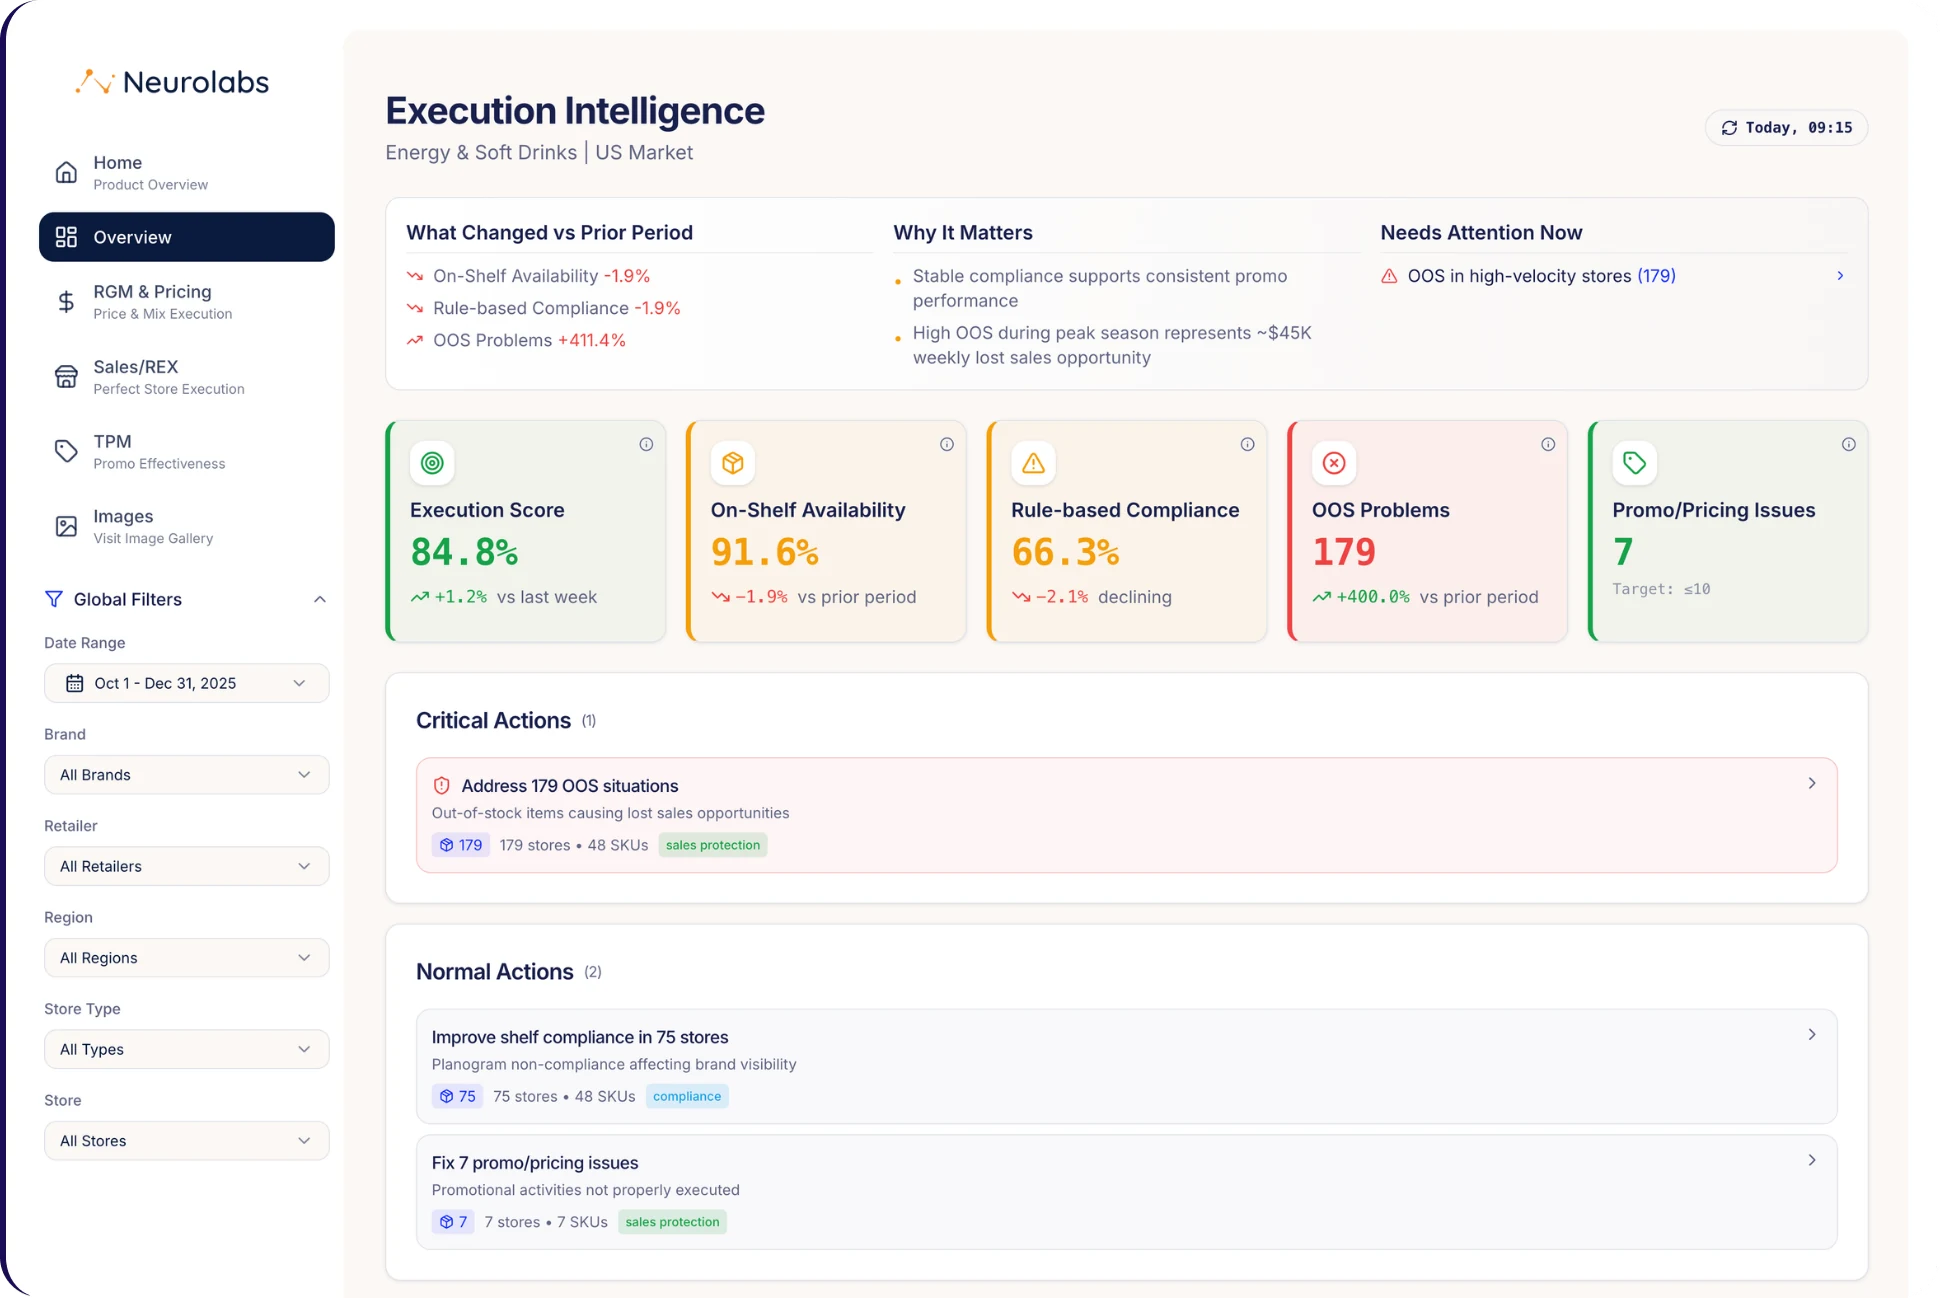Expand Address 179 OOS situations chevron

coord(1812,783)
